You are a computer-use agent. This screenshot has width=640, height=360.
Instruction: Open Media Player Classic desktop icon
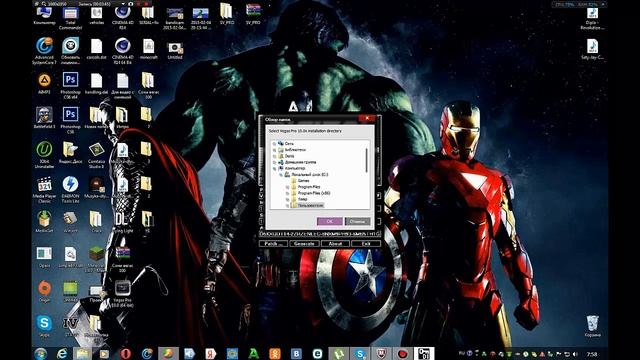click(44, 190)
